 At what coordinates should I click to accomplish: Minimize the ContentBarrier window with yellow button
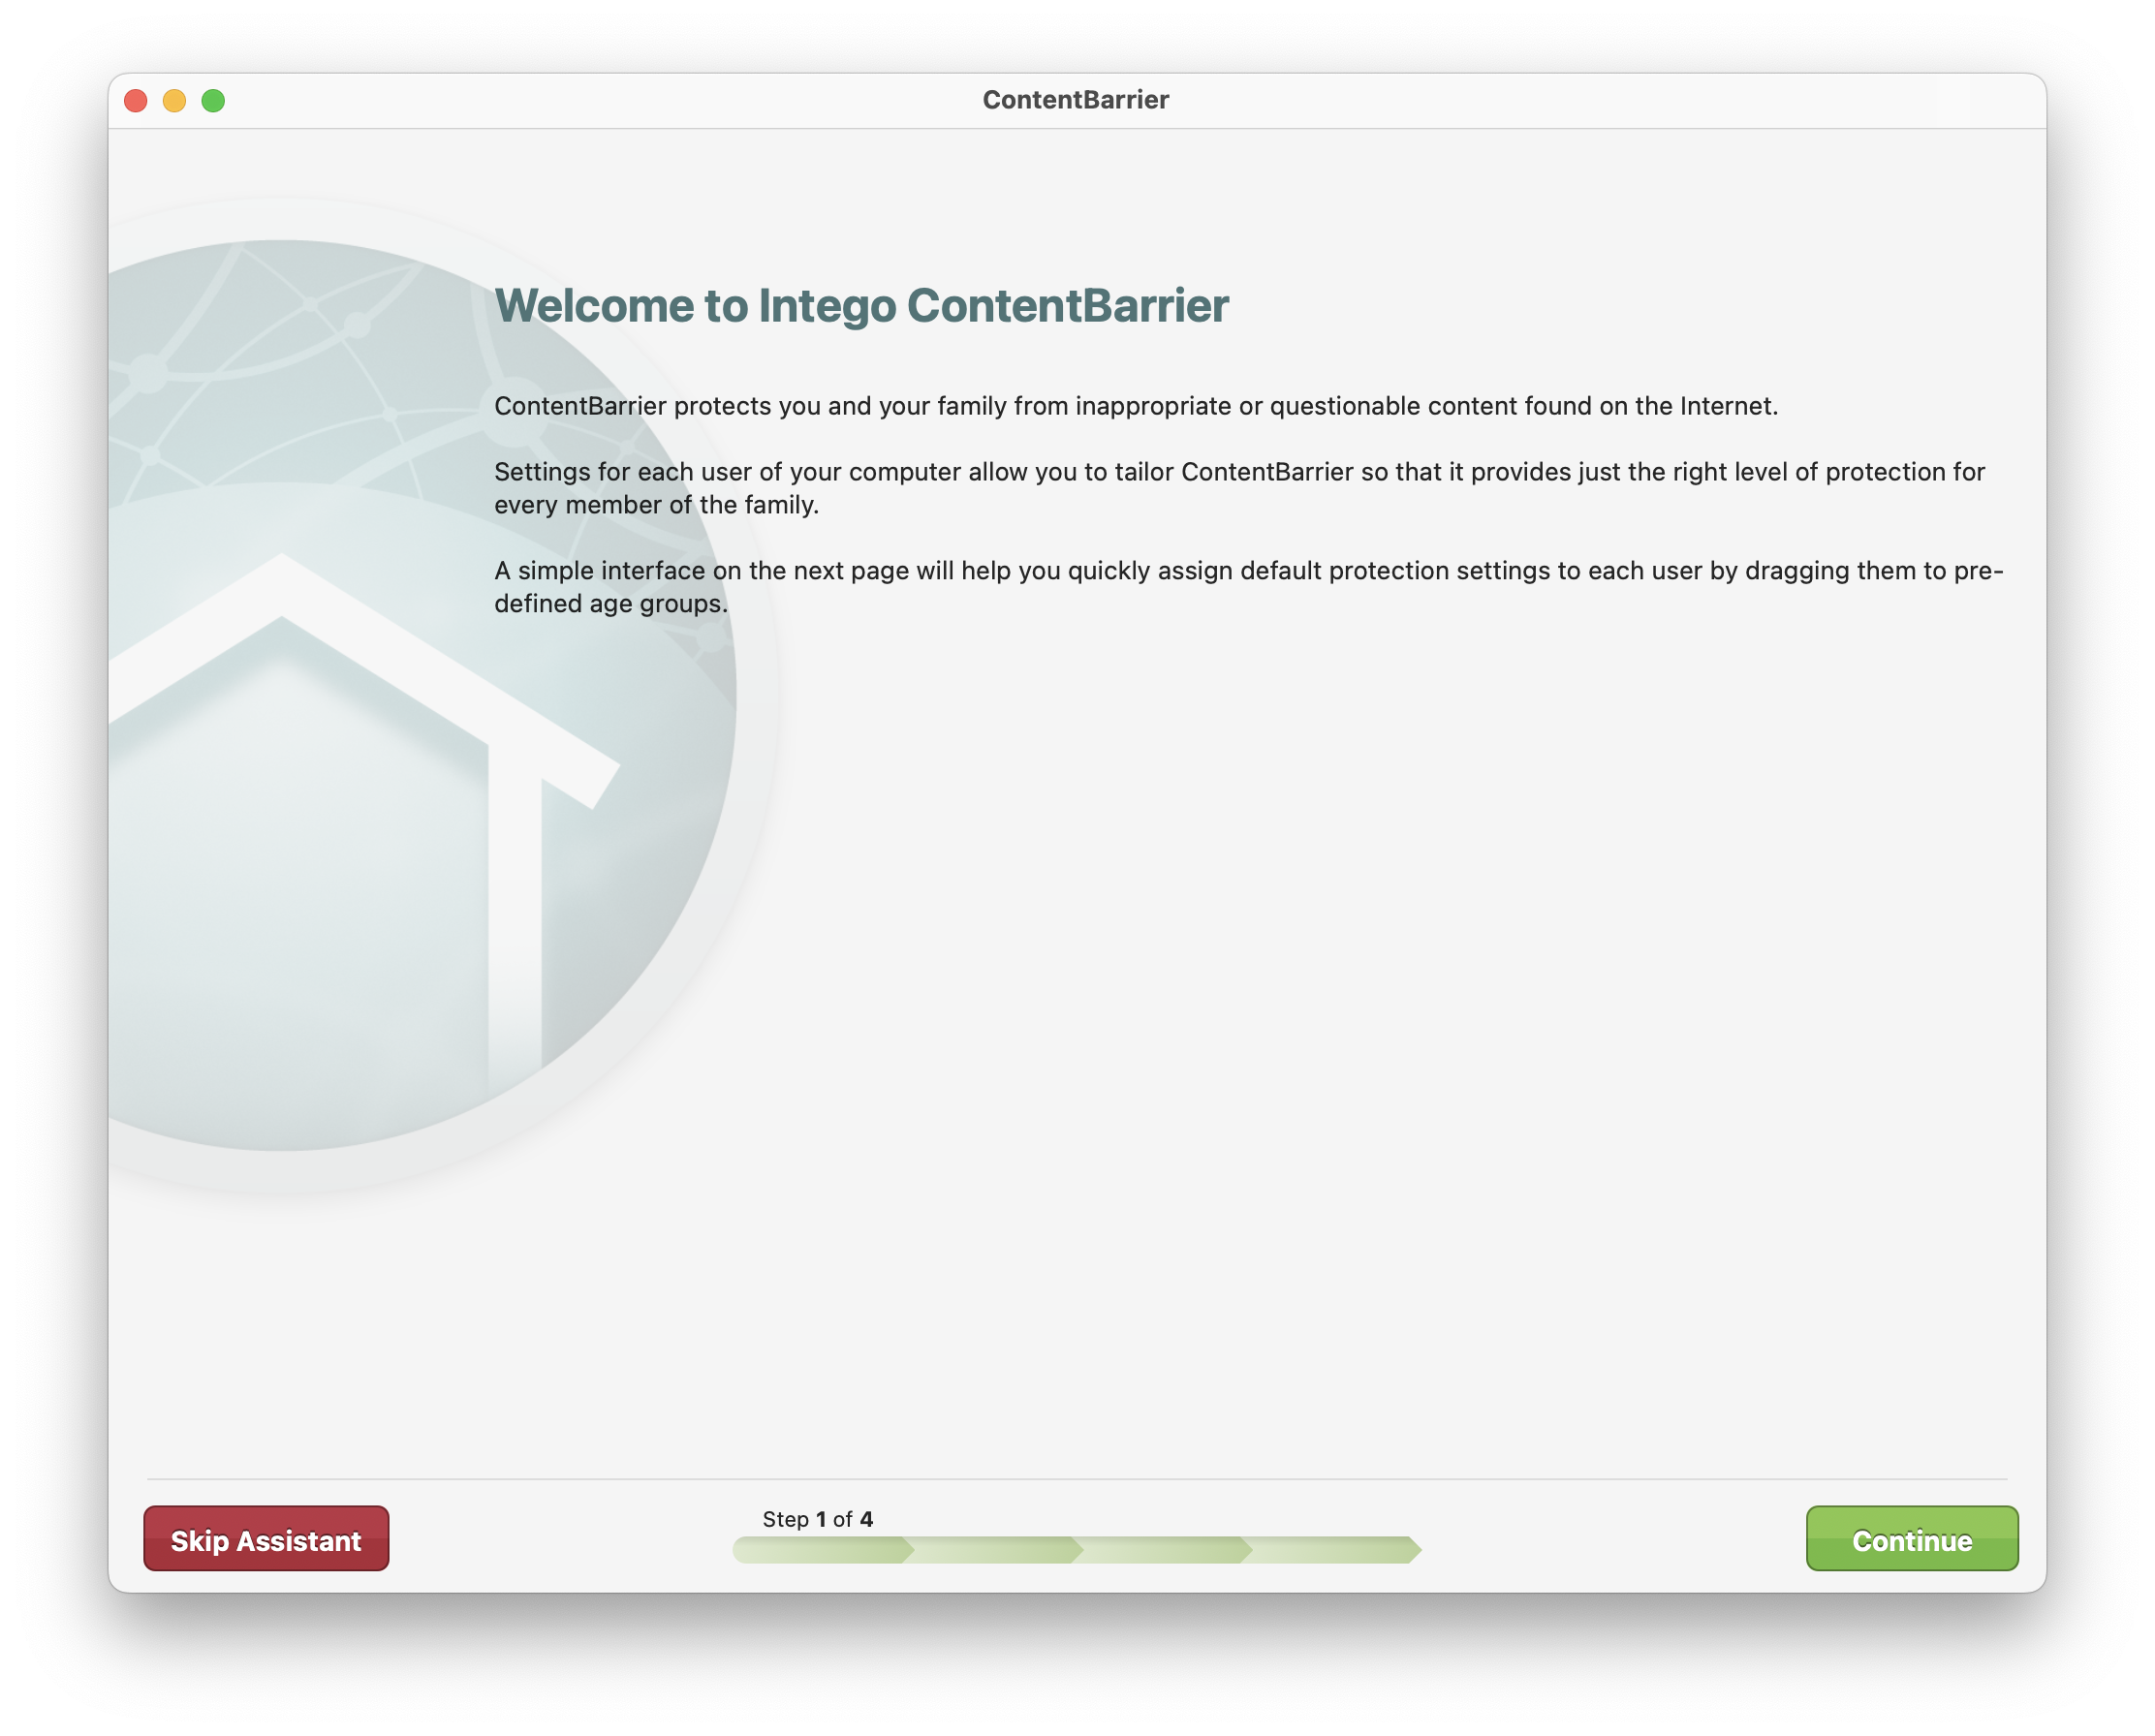174,100
